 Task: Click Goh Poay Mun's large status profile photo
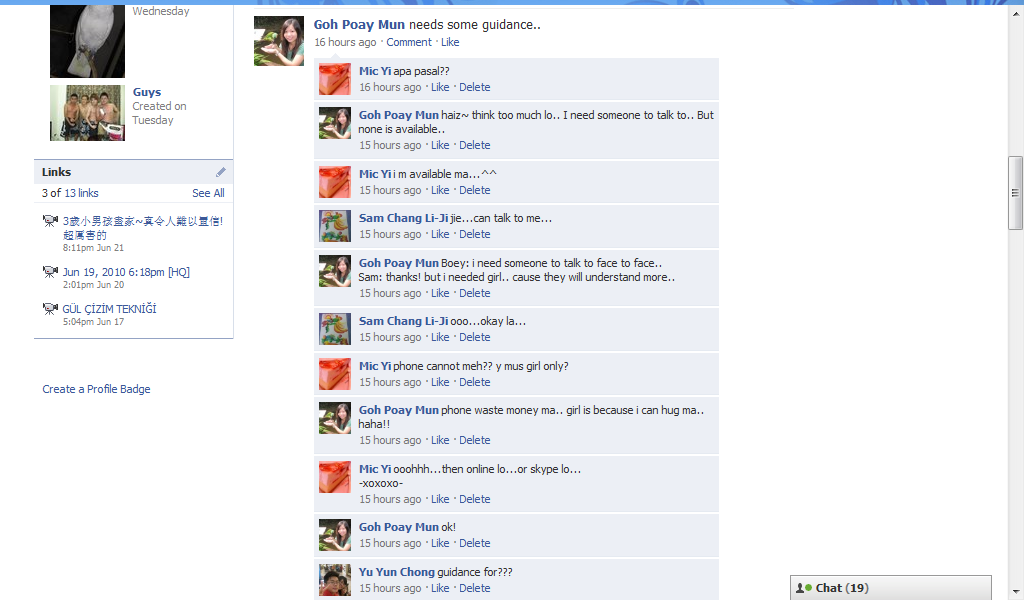click(279, 41)
